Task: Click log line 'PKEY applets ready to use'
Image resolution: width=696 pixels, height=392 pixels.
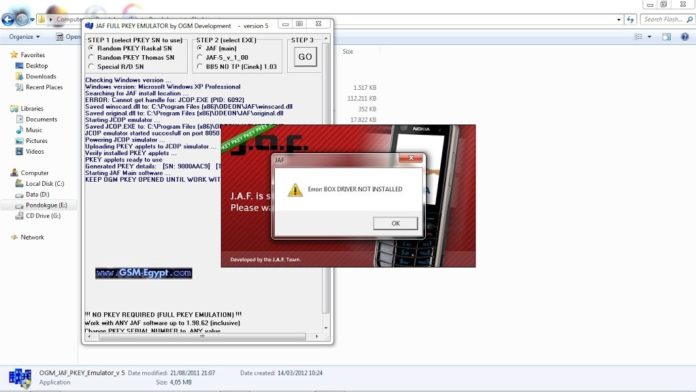Action: pyautogui.click(x=124, y=160)
